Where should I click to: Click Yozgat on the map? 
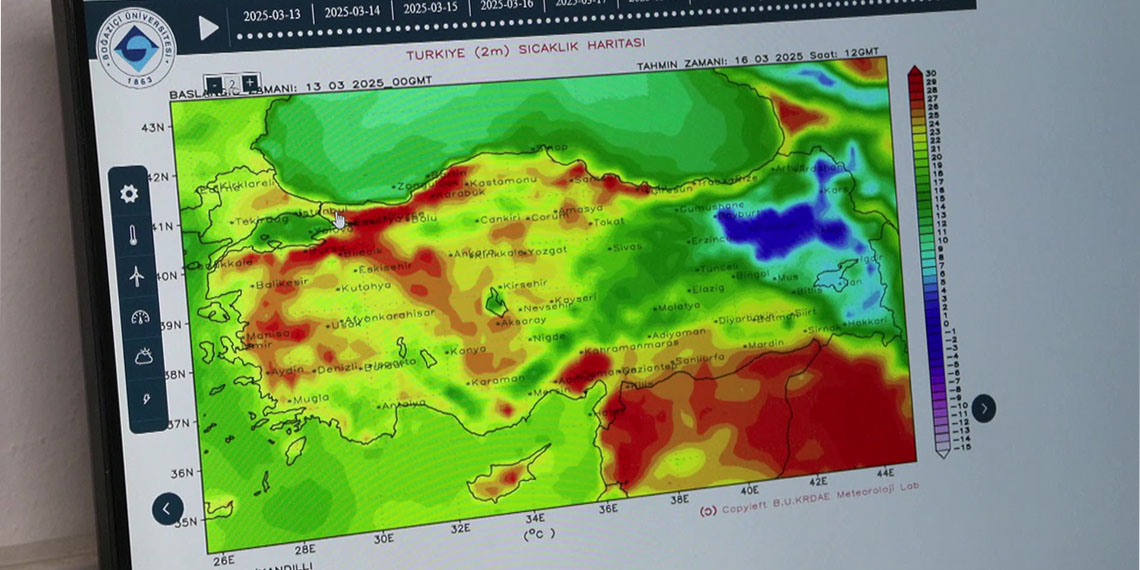pos(546,252)
